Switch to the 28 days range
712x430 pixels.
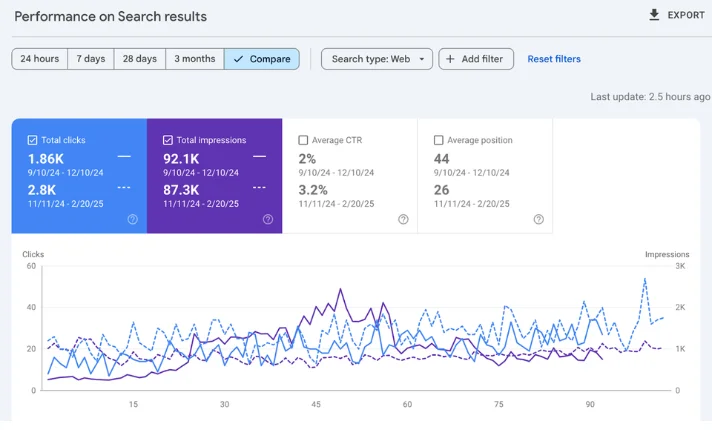140,59
